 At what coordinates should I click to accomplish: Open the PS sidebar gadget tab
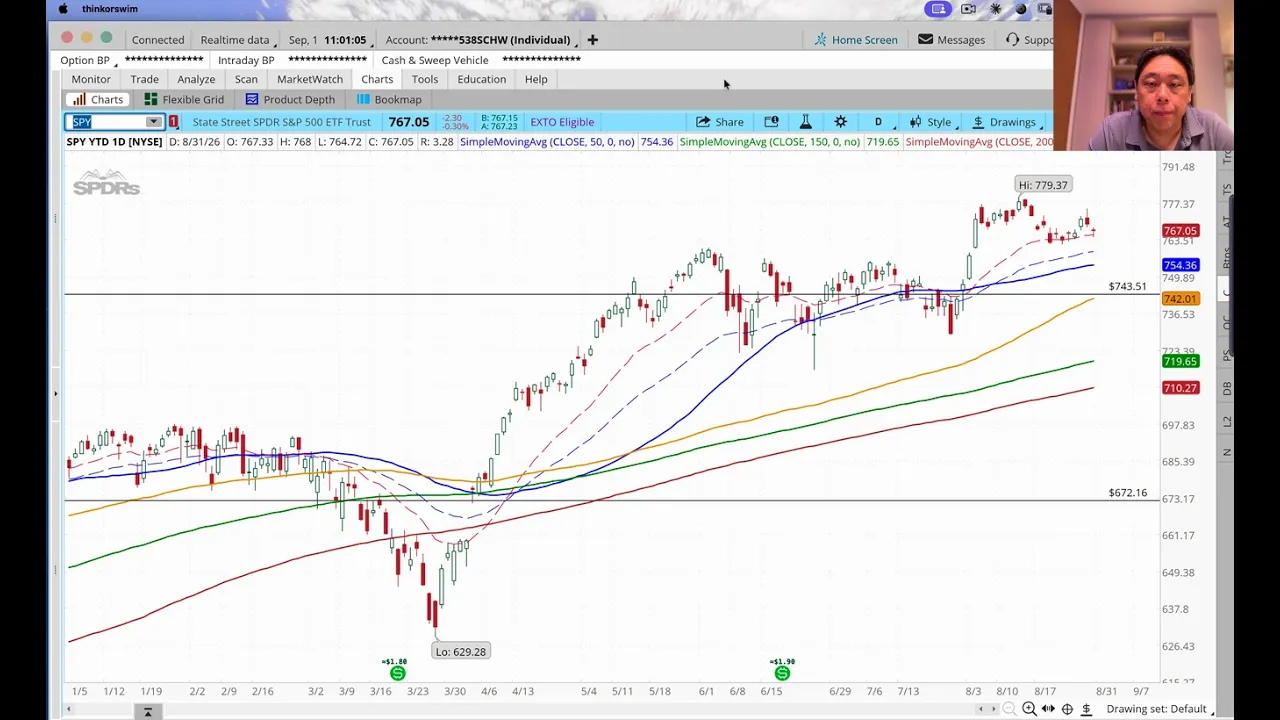[x=1227, y=356]
